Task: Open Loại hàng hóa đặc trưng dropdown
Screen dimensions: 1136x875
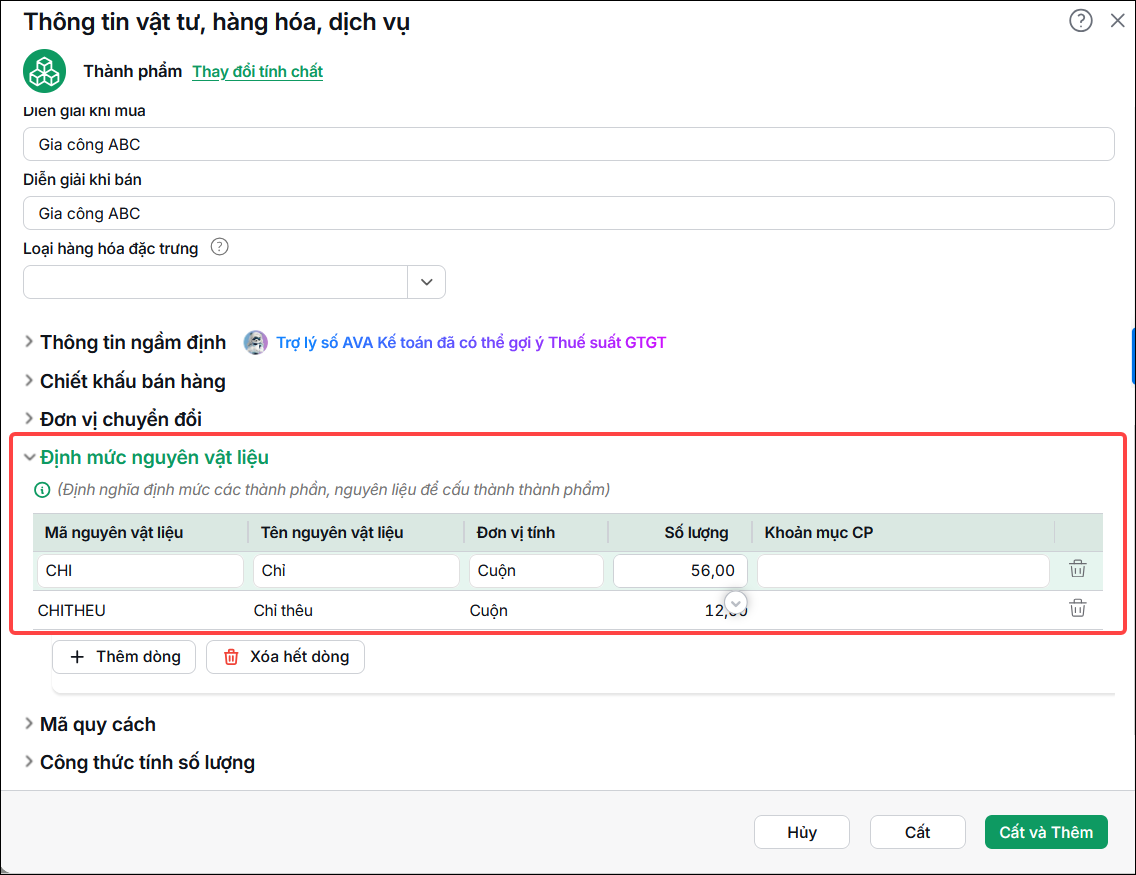Action: 426,282
